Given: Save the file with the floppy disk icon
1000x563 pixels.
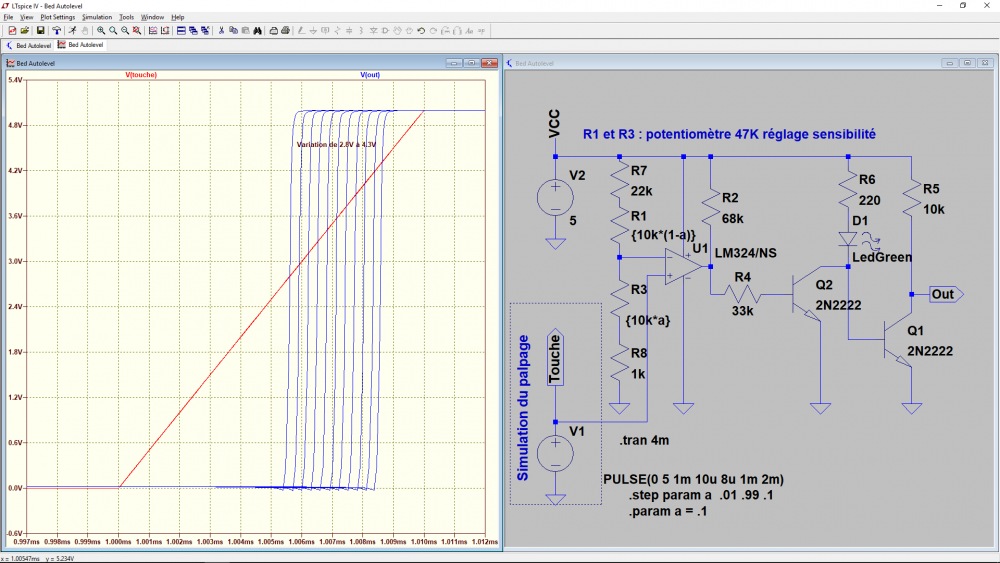Looking at the screenshot, I should [40, 31].
